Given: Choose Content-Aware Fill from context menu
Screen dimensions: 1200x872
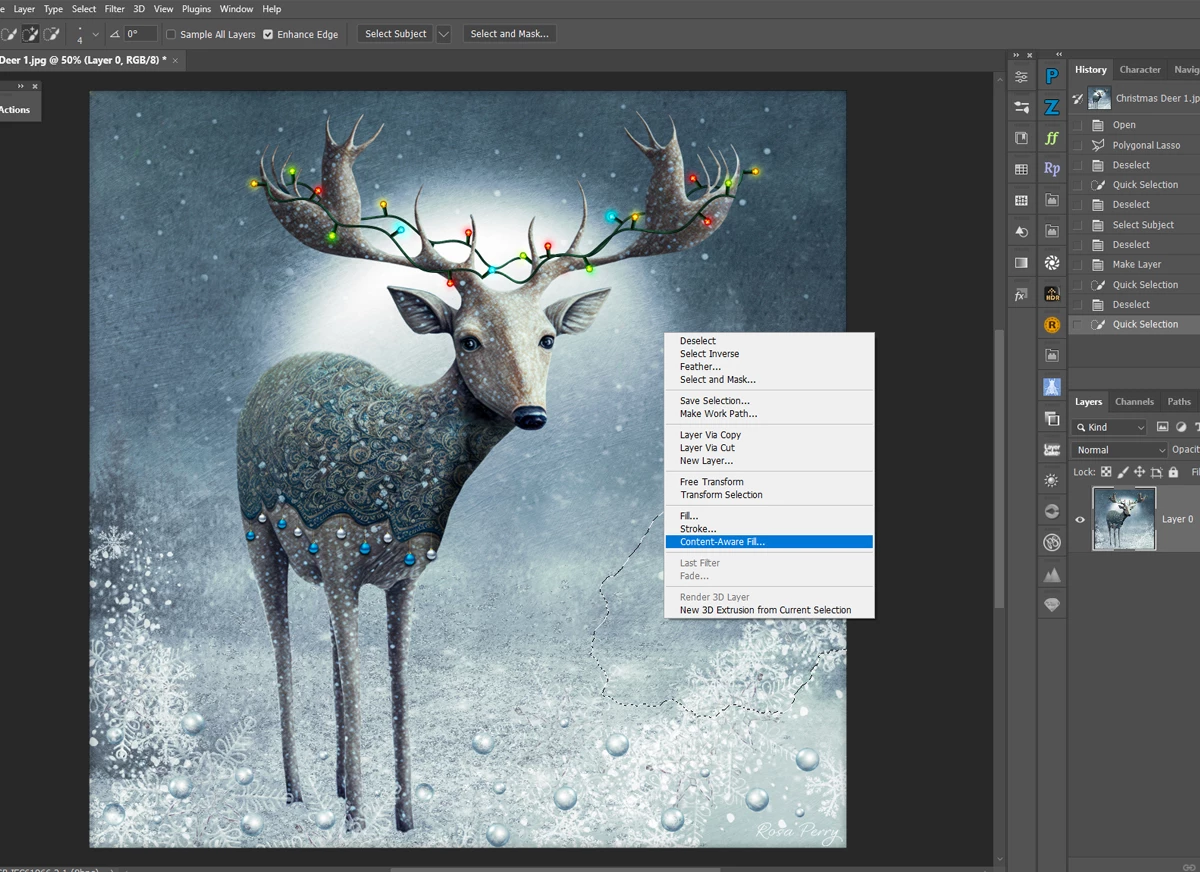Looking at the screenshot, I should (769, 542).
